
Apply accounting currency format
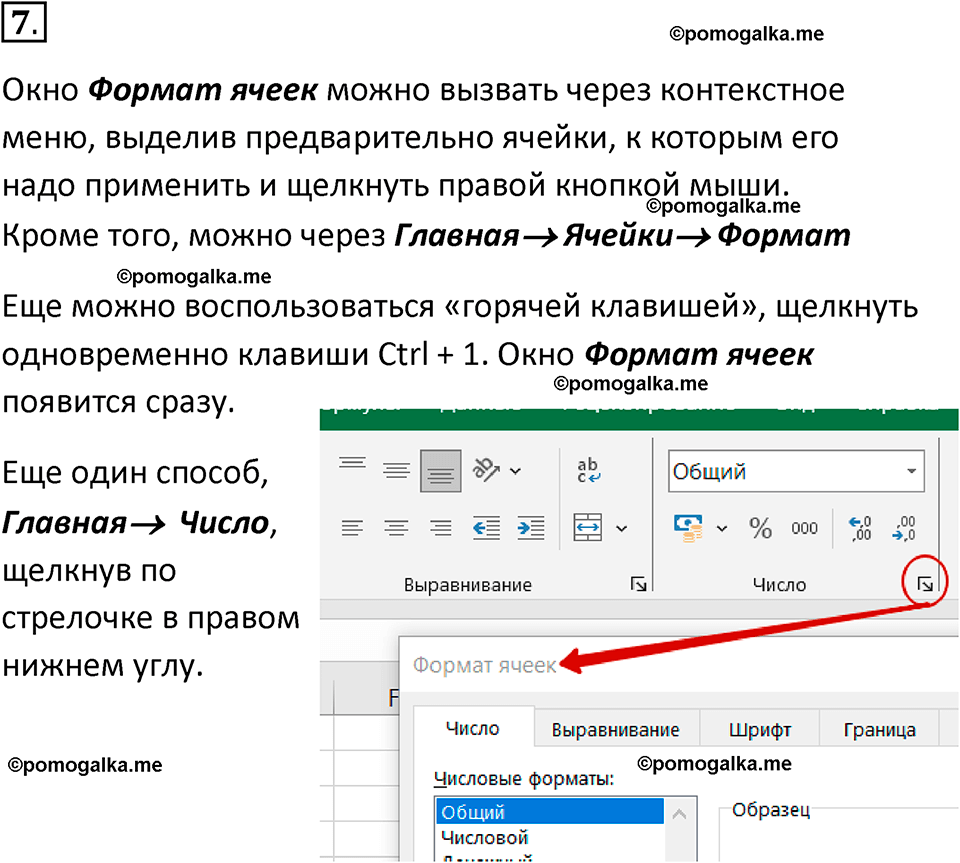tap(688, 528)
